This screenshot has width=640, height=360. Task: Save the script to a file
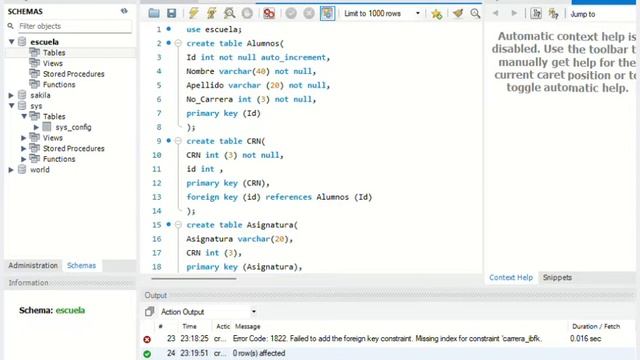pyautogui.click(x=171, y=13)
